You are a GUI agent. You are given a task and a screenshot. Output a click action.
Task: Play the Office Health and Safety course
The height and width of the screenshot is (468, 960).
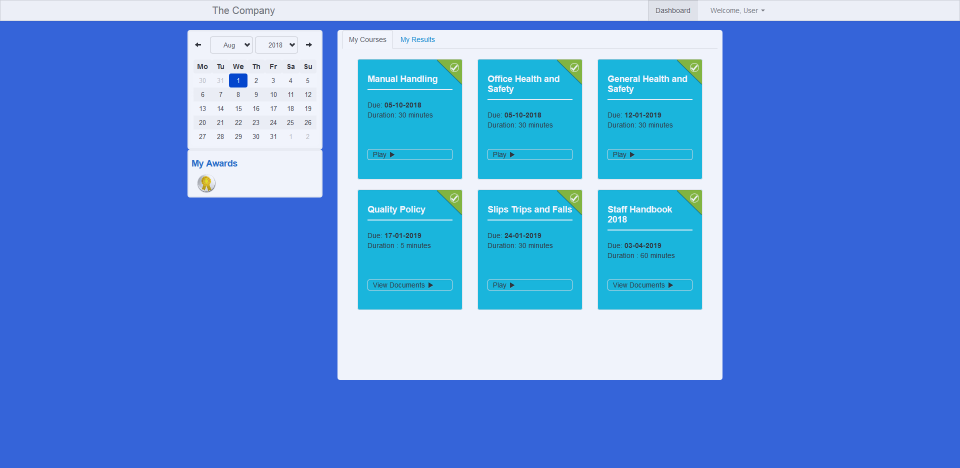(x=530, y=154)
